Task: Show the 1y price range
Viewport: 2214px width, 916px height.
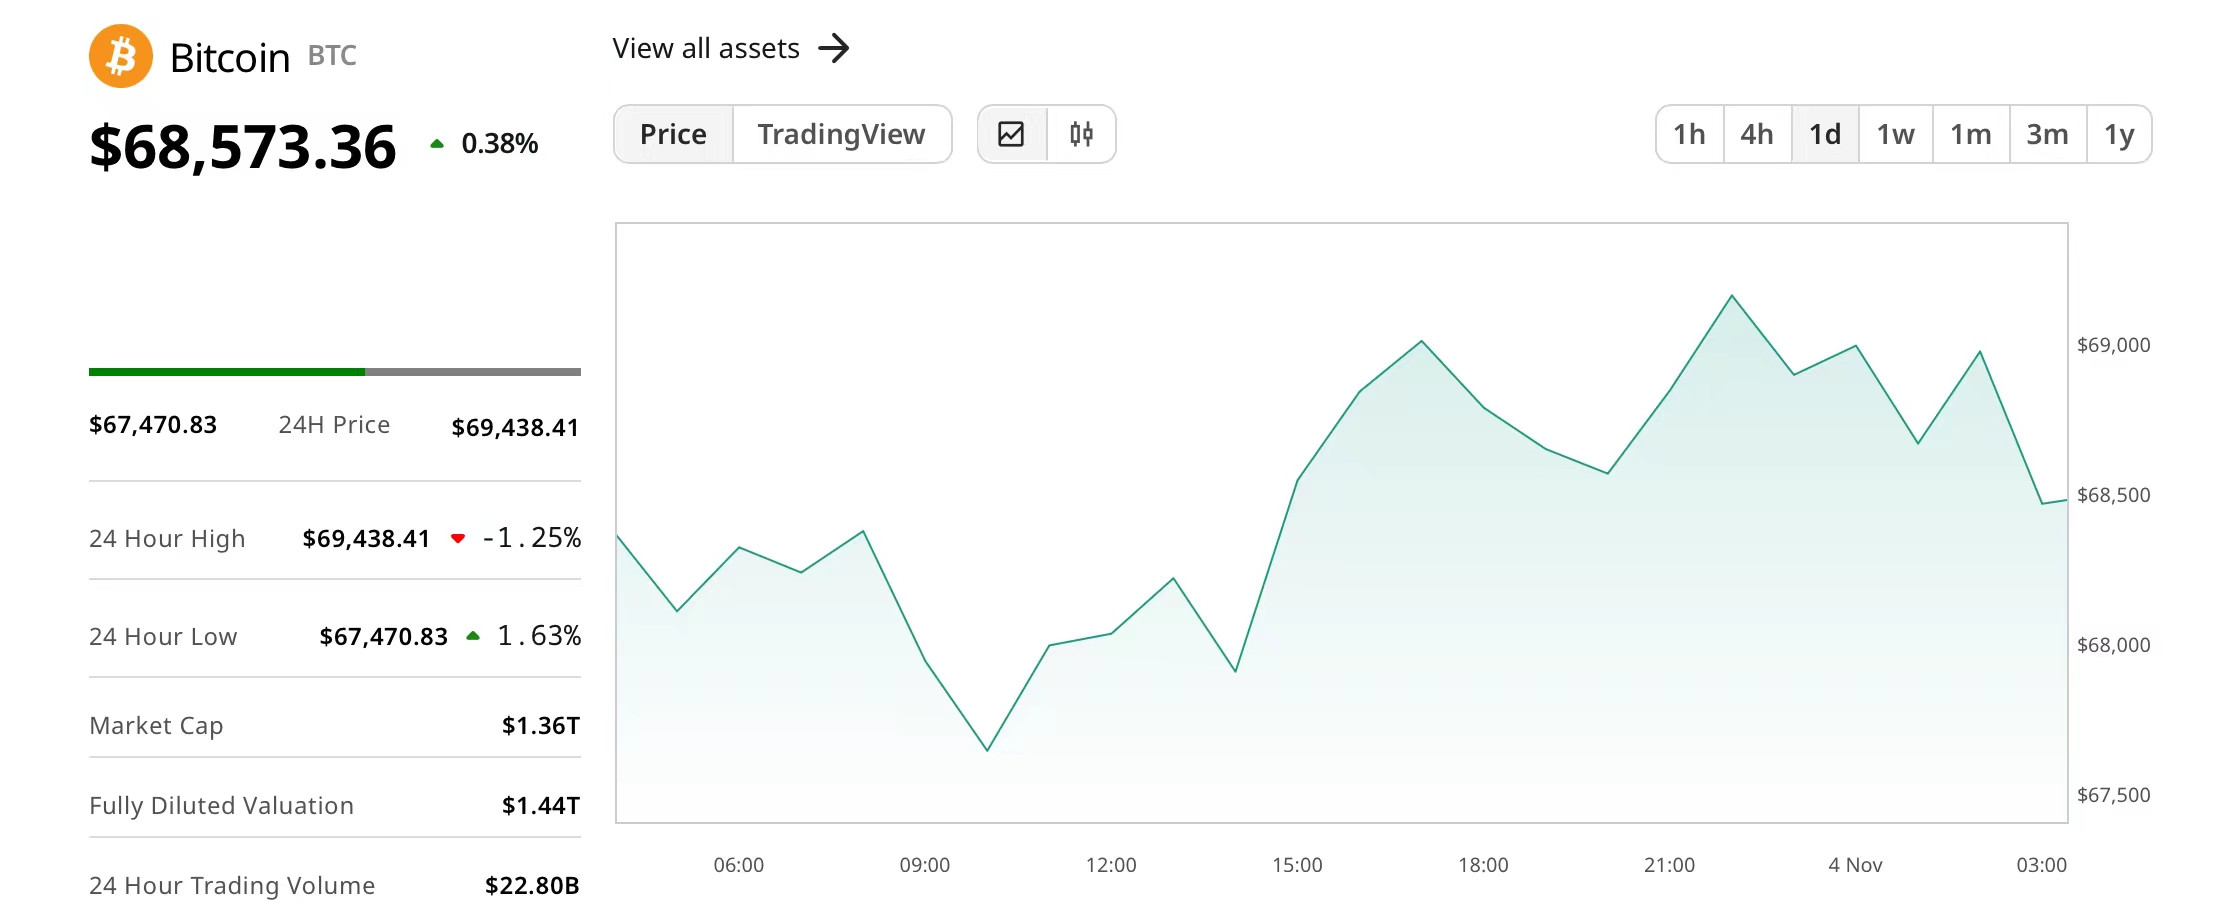Action: click(2119, 134)
